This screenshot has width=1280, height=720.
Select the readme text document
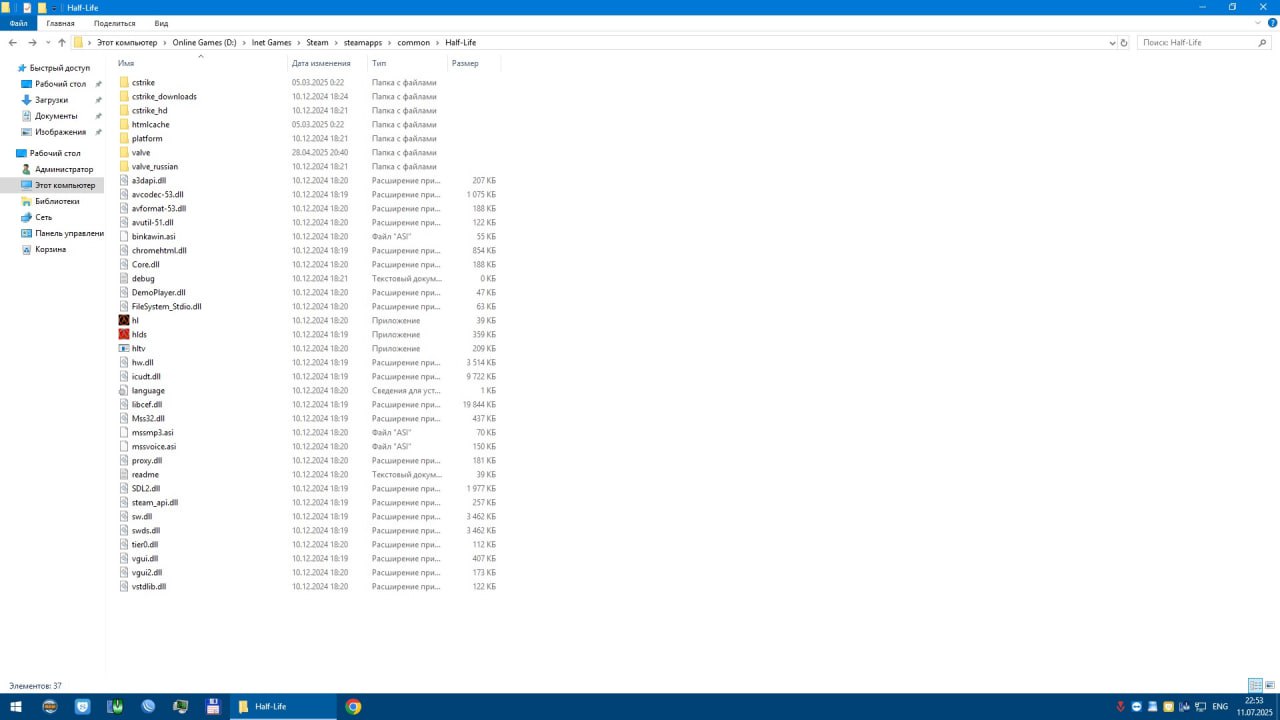pyautogui.click(x=145, y=474)
